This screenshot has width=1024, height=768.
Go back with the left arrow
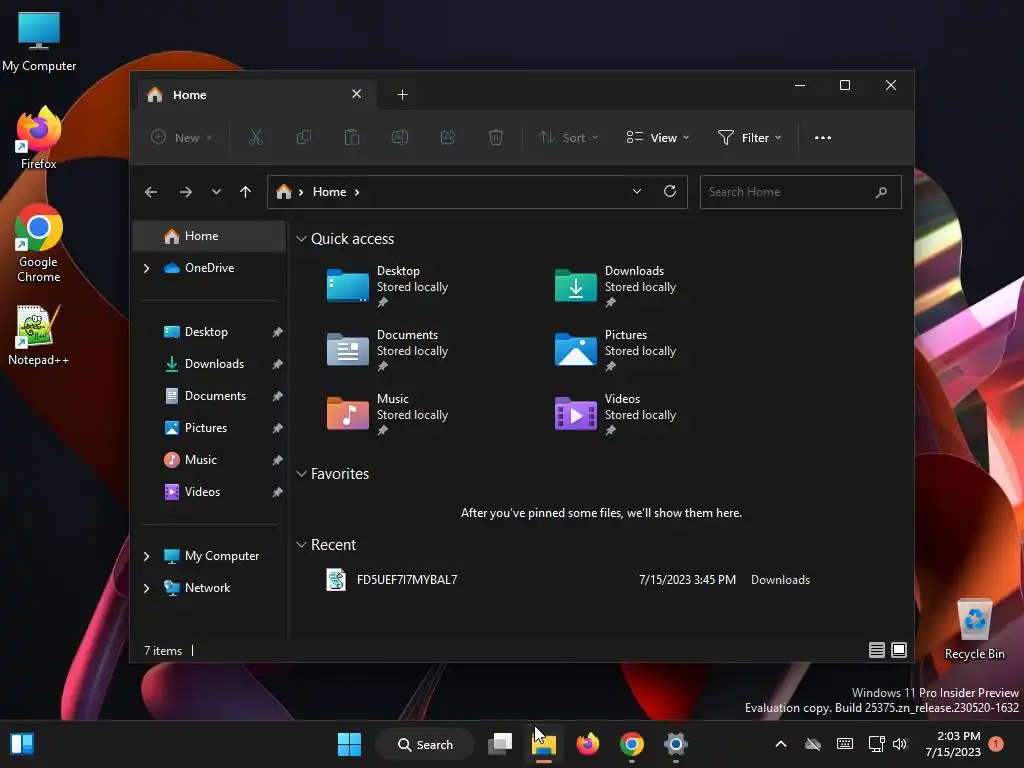(151, 192)
